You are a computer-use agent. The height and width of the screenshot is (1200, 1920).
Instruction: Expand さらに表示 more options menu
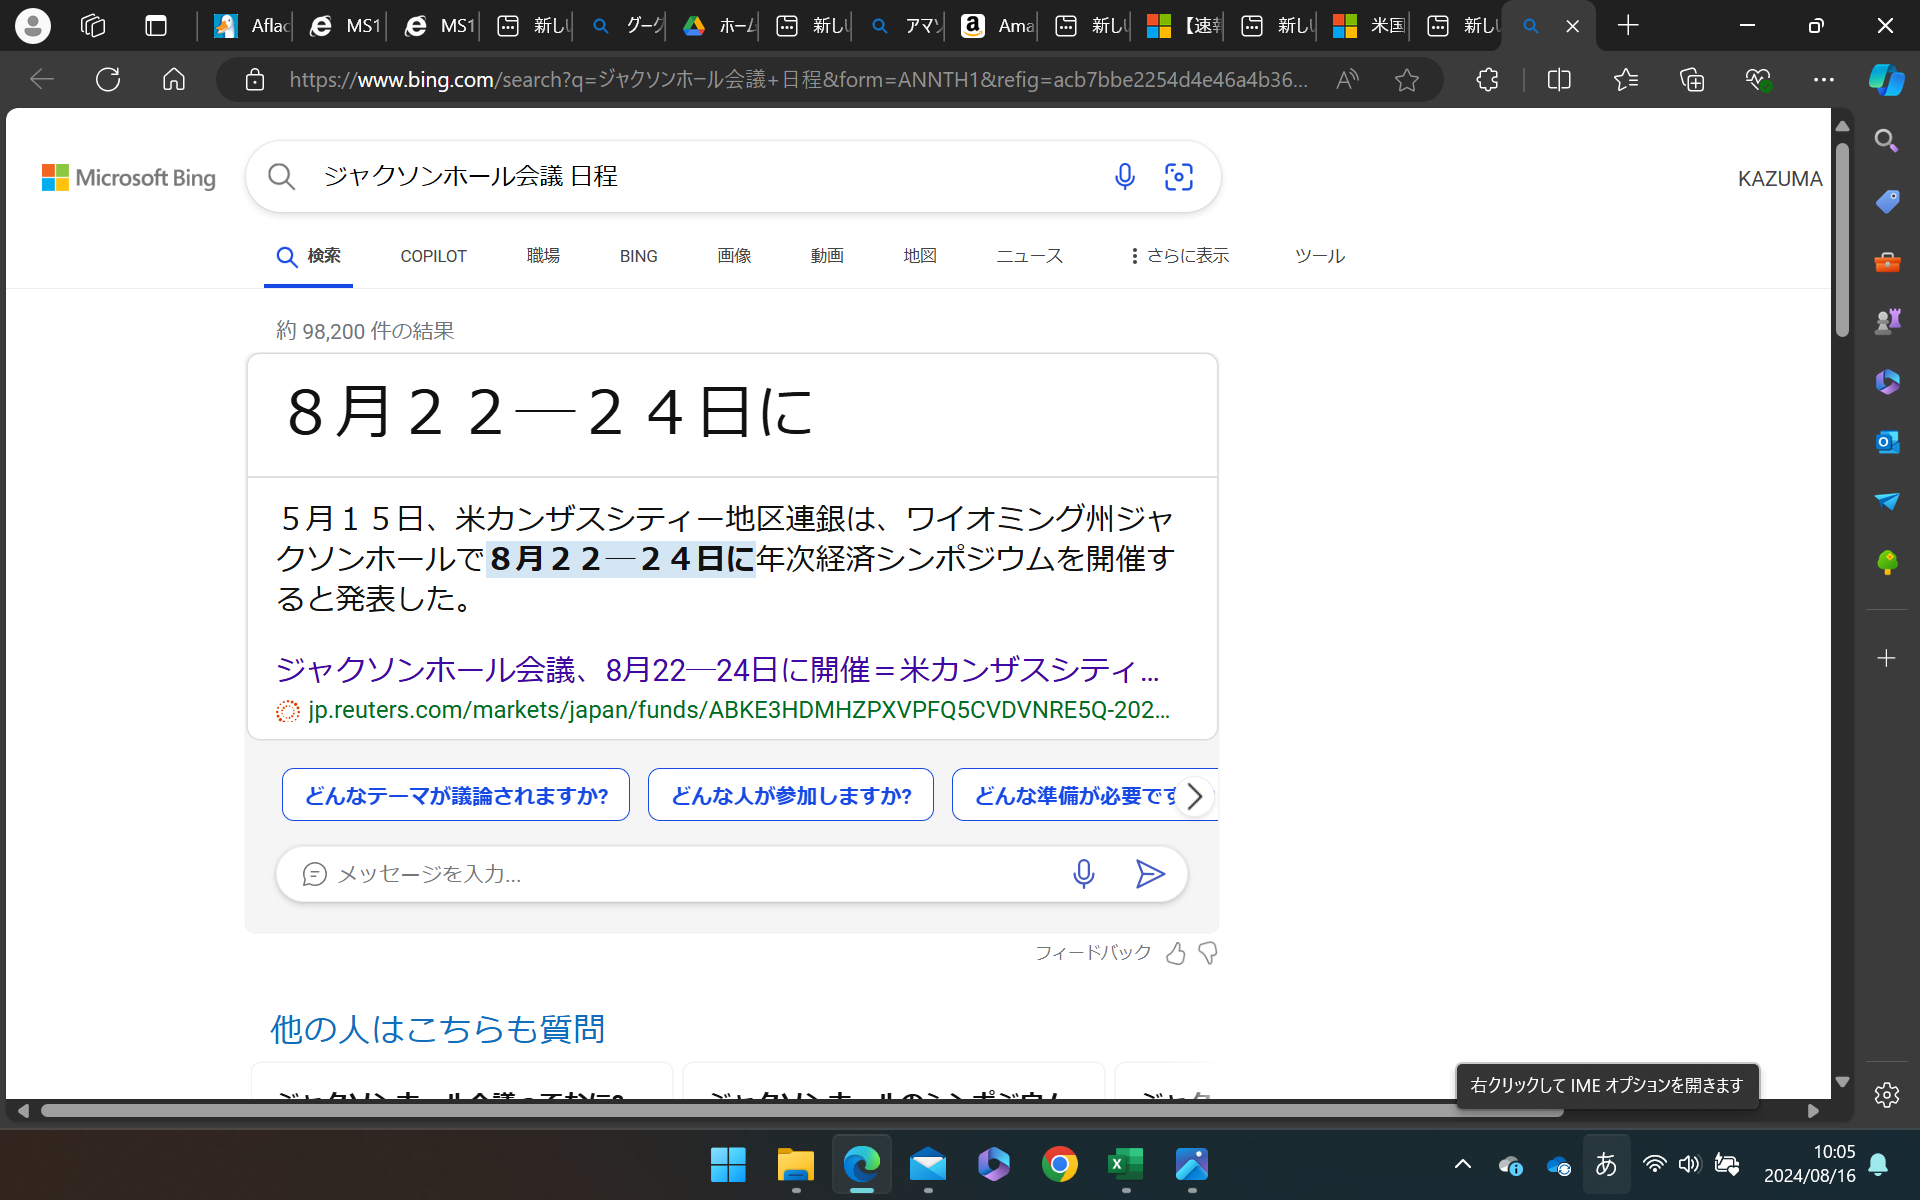1179,256
